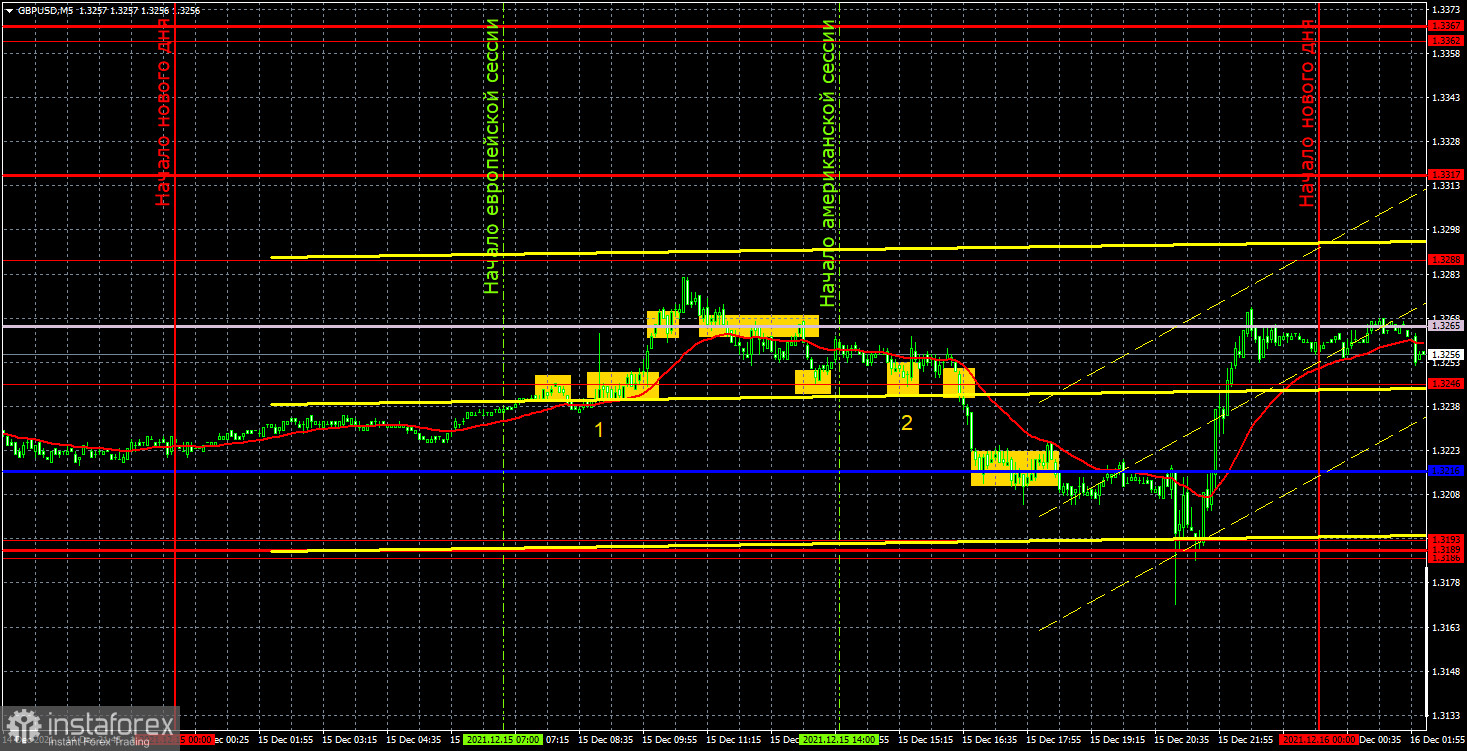This screenshot has width=1467, height=751.
Task: Select the red 1.3362 price level tag
Action: click(x=1446, y=40)
